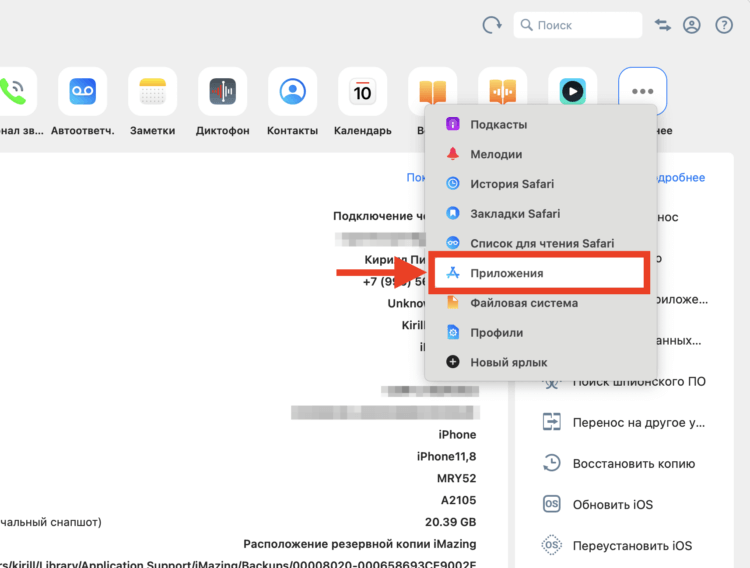Open the Books shortcut icon
750x568 pixels.
click(432, 87)
